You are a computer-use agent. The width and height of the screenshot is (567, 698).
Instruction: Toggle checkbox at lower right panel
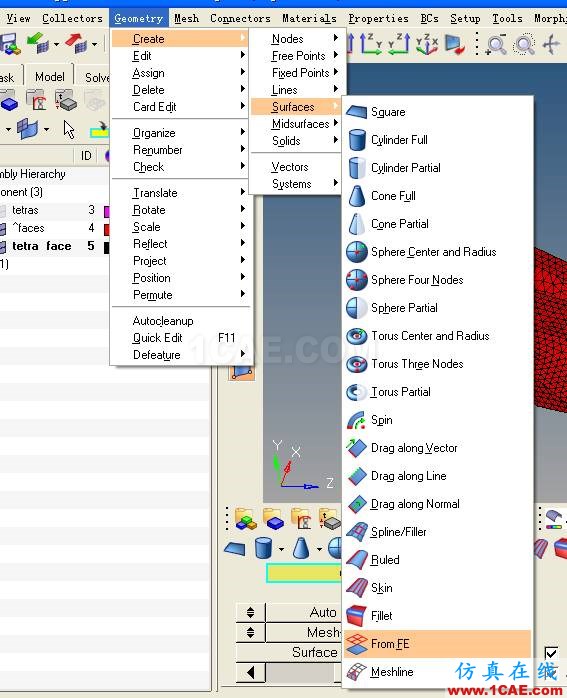pos(551,653)
